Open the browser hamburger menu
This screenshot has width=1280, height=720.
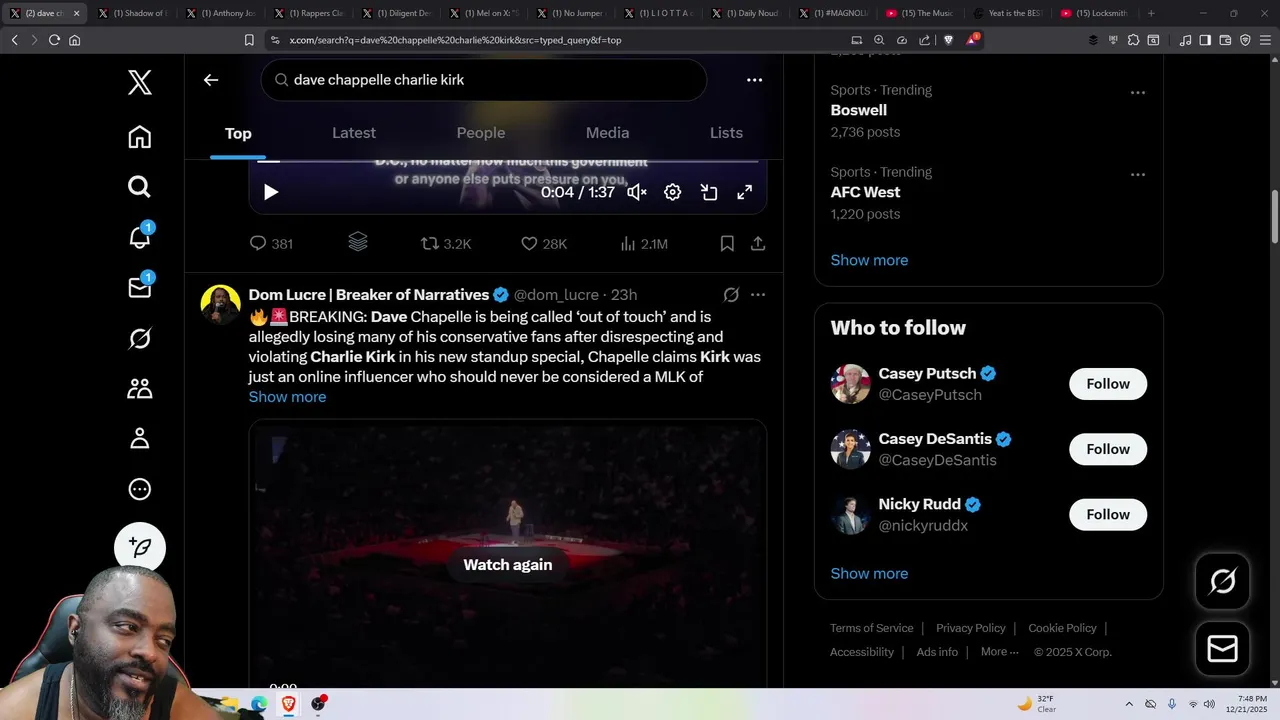pyautogui.click(x=1265, y=40)
